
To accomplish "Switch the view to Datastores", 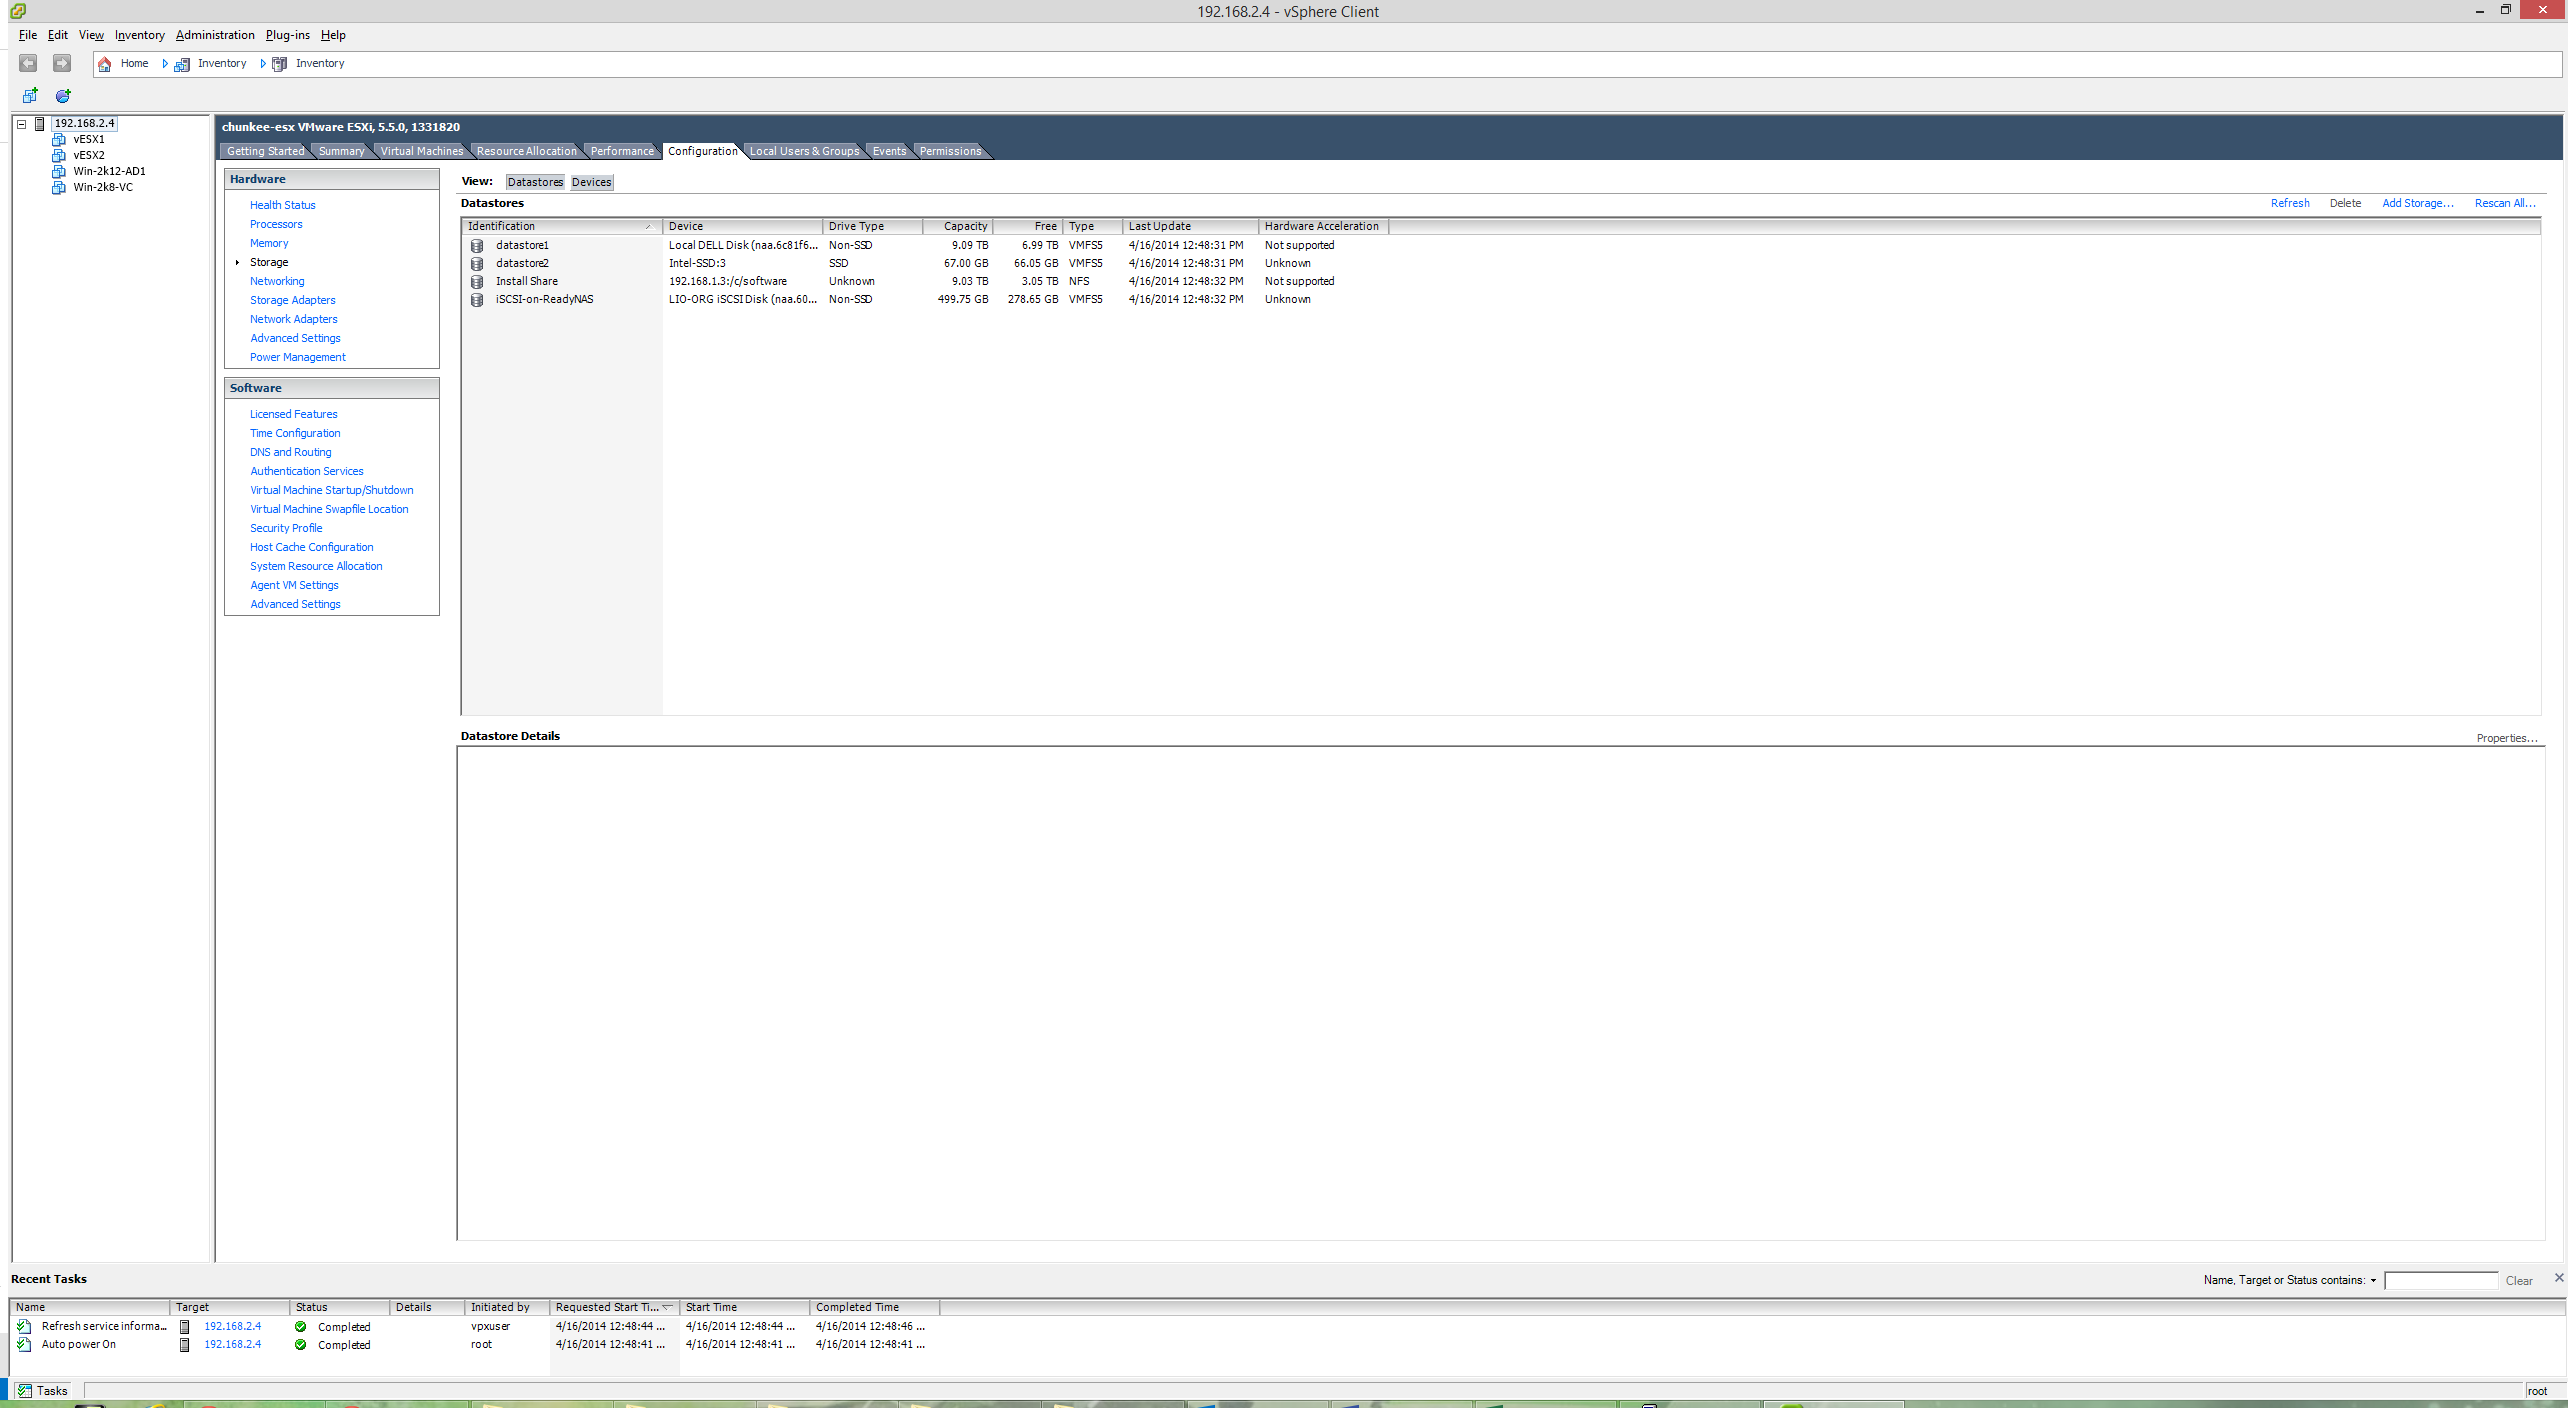I will click(535, 182).
